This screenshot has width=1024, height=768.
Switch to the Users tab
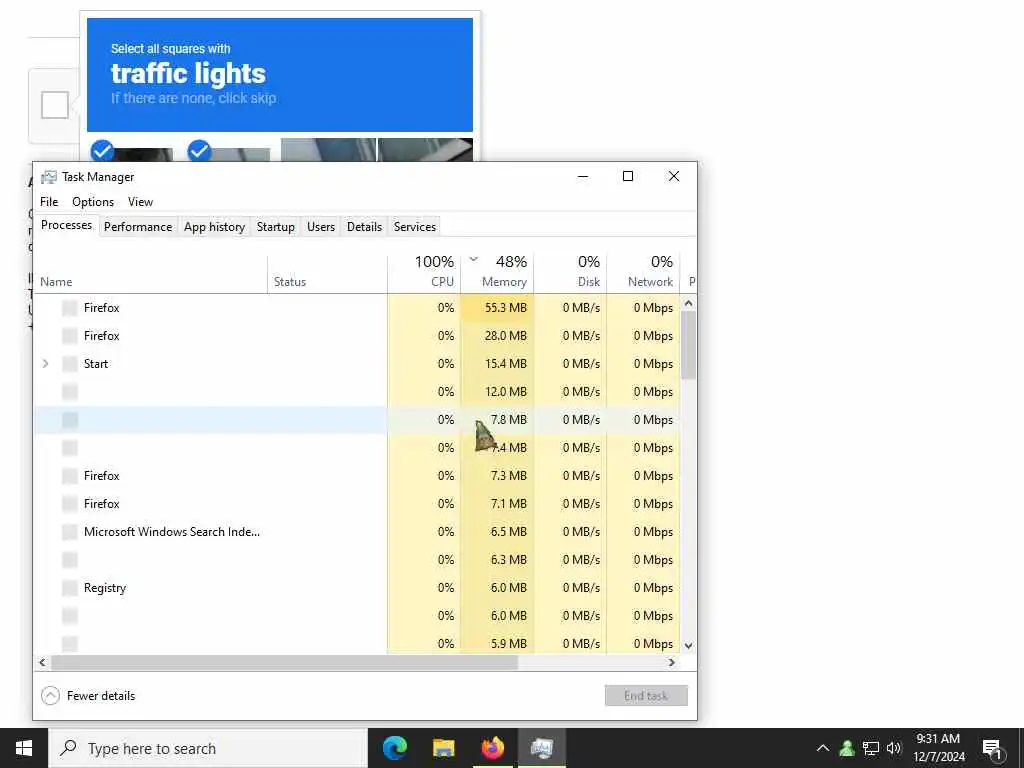coord(321,227)
